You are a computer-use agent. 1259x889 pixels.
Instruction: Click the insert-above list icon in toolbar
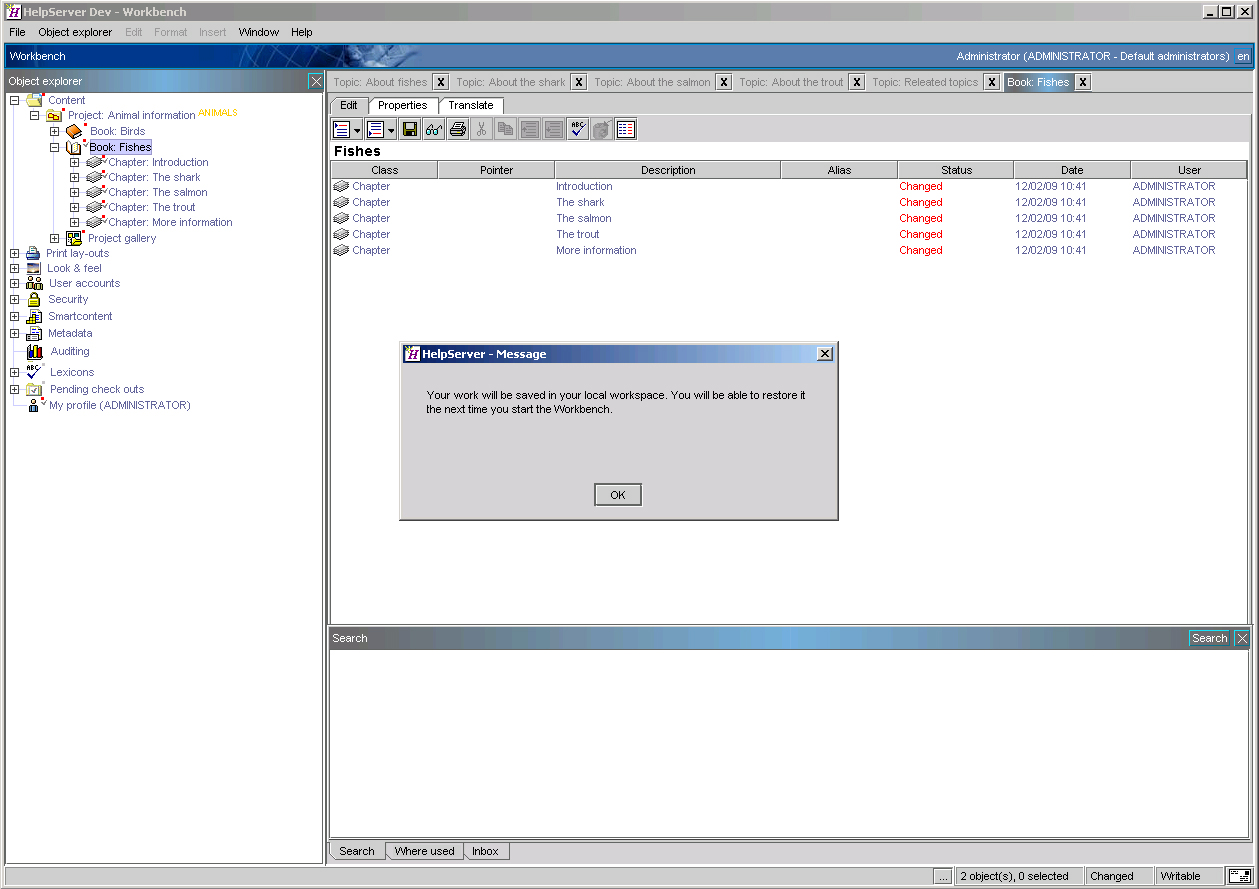click(342, 129)
